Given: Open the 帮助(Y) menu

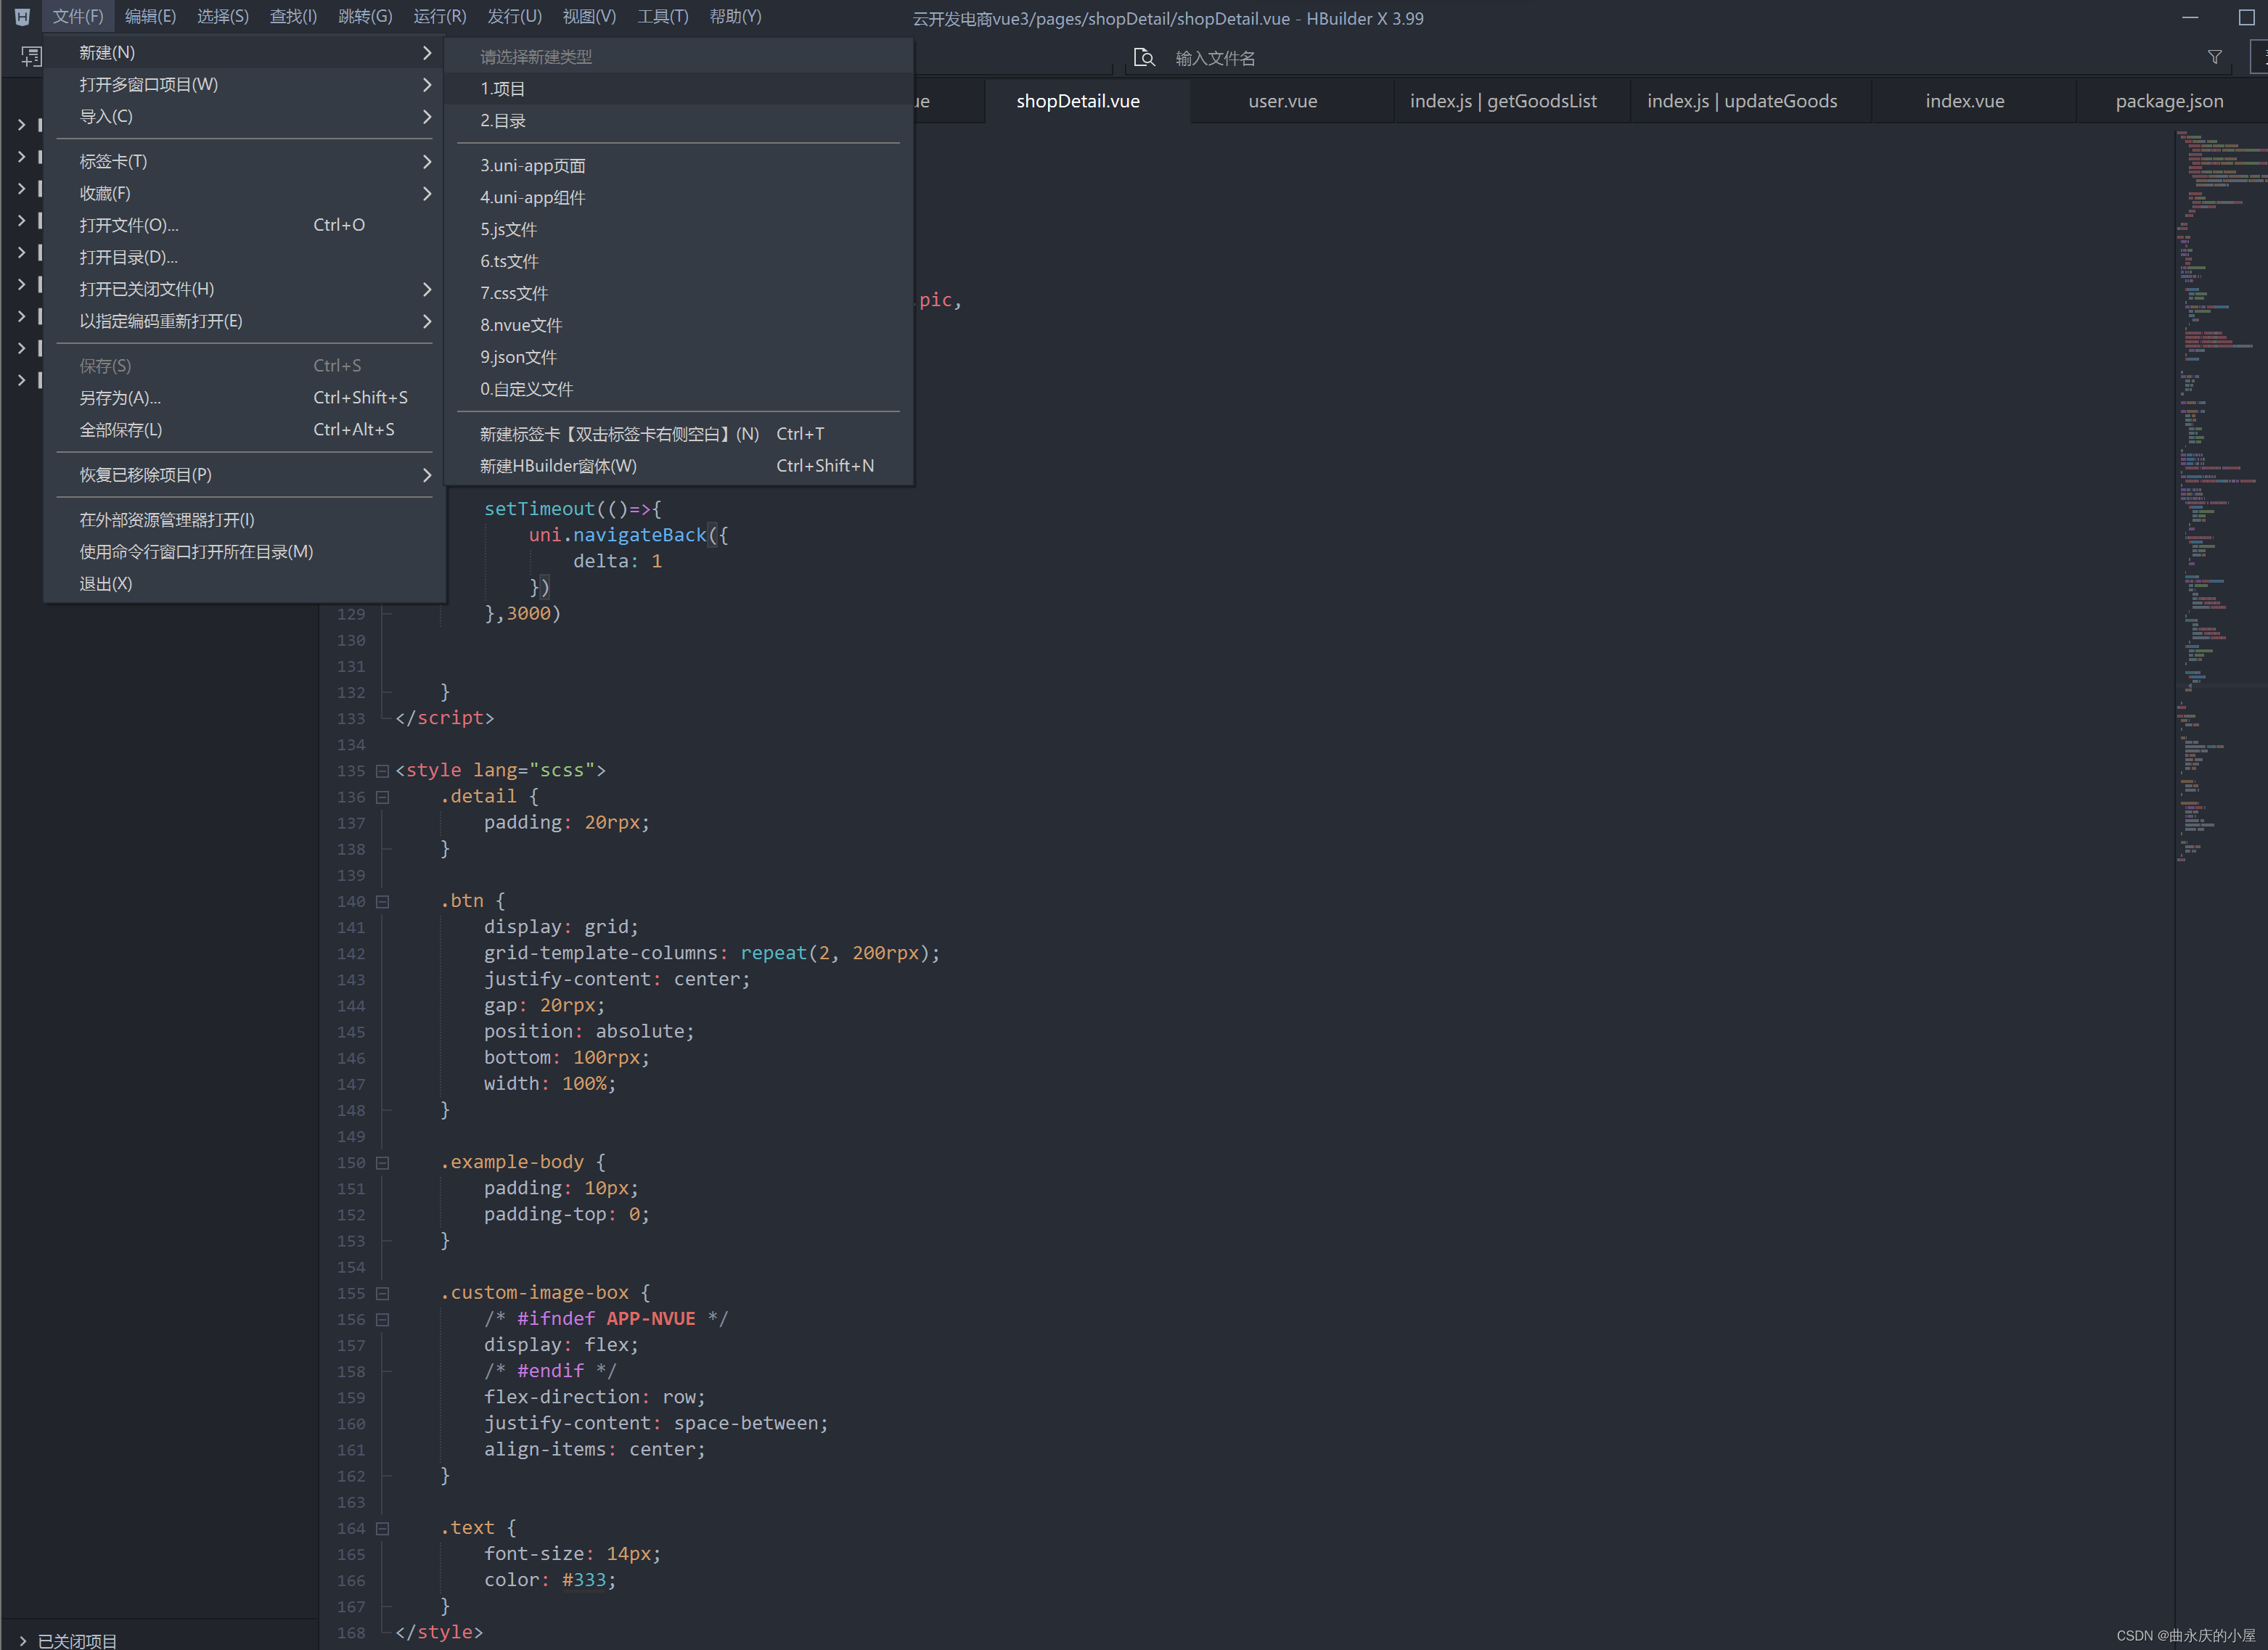Looking at the screenshot, I should point(735,17).
